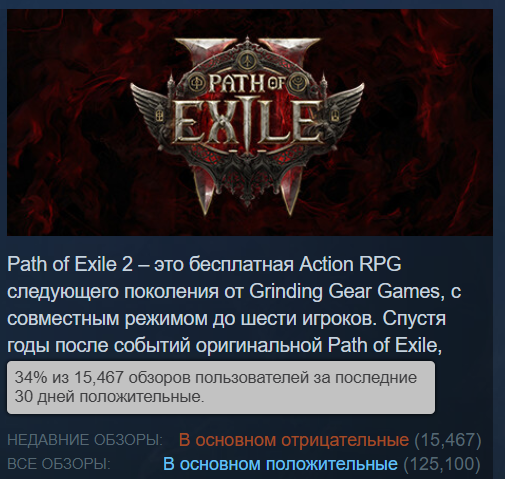This screenshot has height=479, width=505.
Task: Click the 'НЕДАВНИЕ ОБЗОРЫ:' label
Action: point(85,440)
